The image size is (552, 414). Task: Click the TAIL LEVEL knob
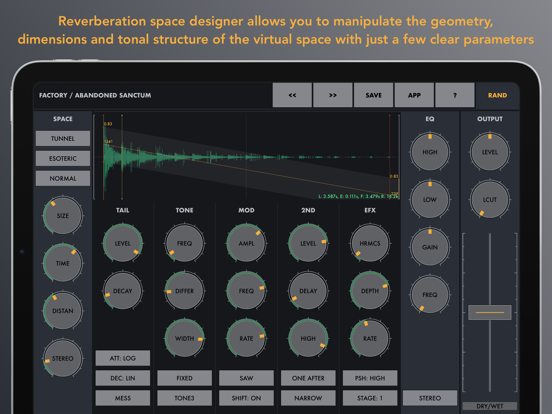123,243
